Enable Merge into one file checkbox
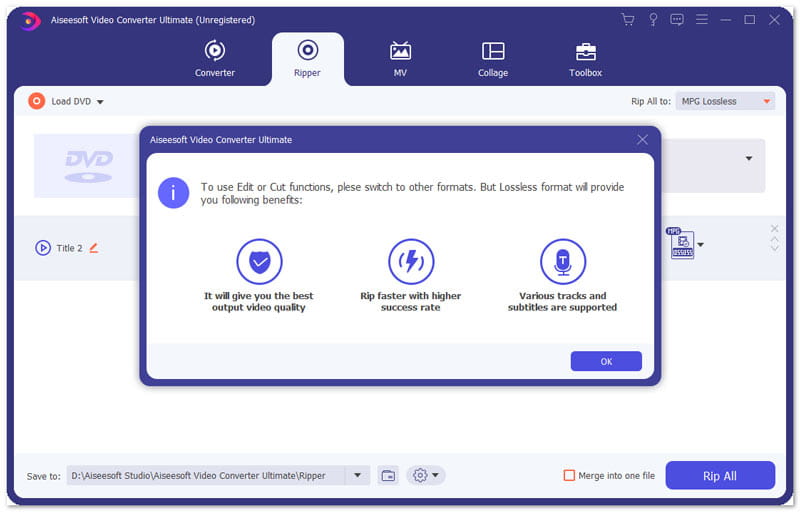The width and height of the screenshot is (800, 512). point(569,475)
